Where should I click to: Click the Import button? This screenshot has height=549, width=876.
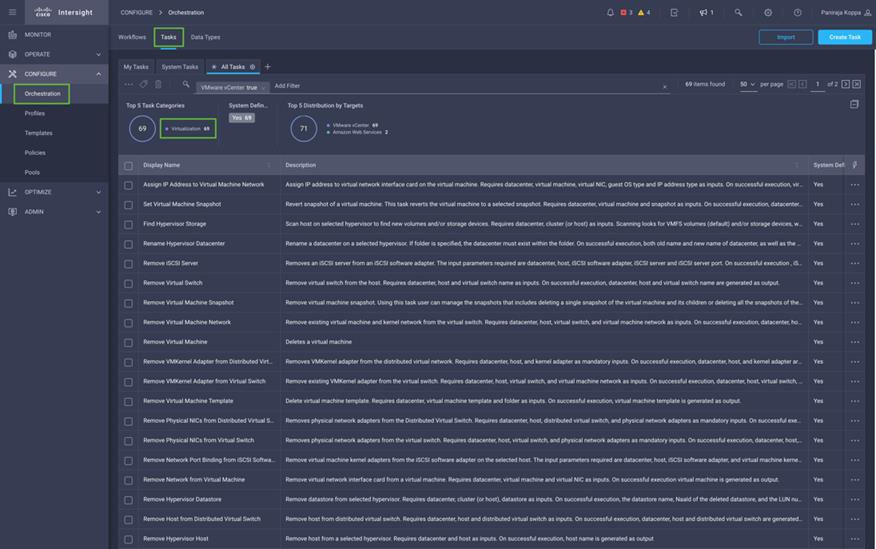pos(785,37)
